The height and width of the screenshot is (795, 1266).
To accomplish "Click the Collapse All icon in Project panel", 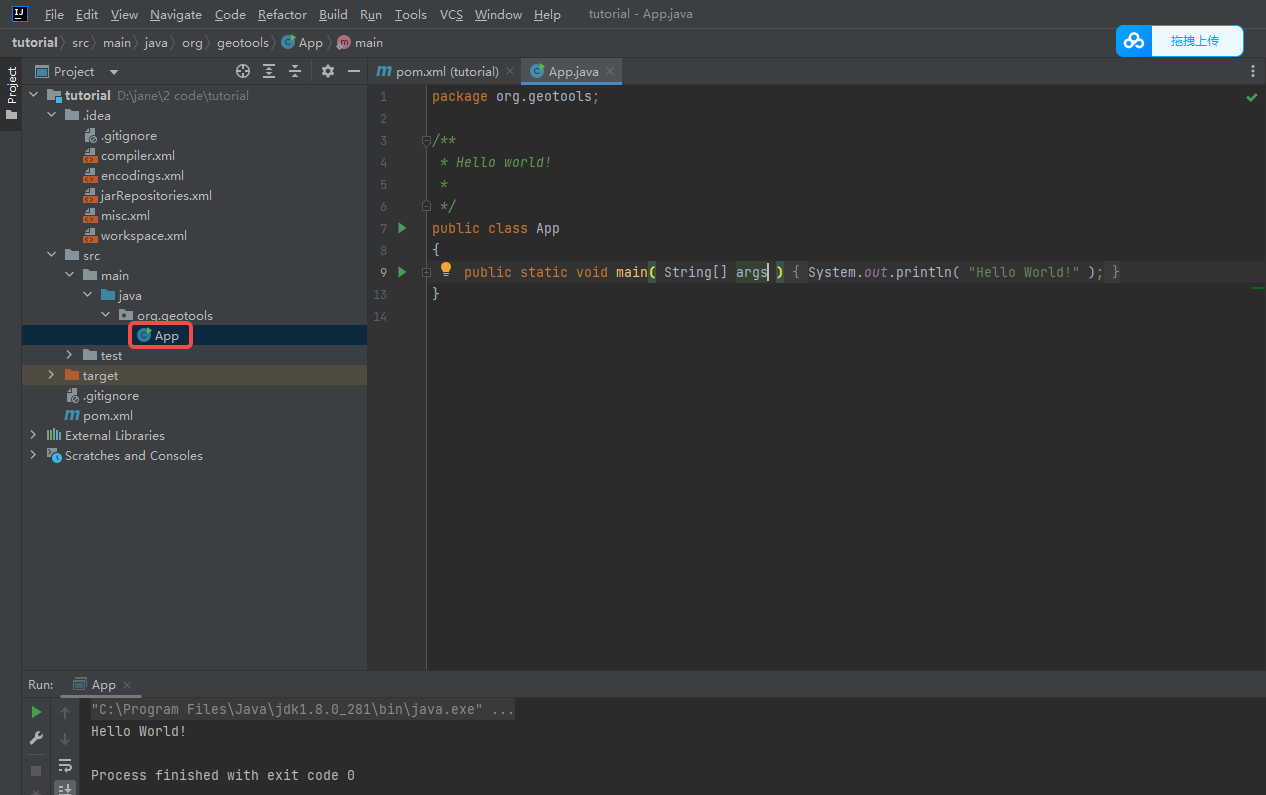I will 295,71.
